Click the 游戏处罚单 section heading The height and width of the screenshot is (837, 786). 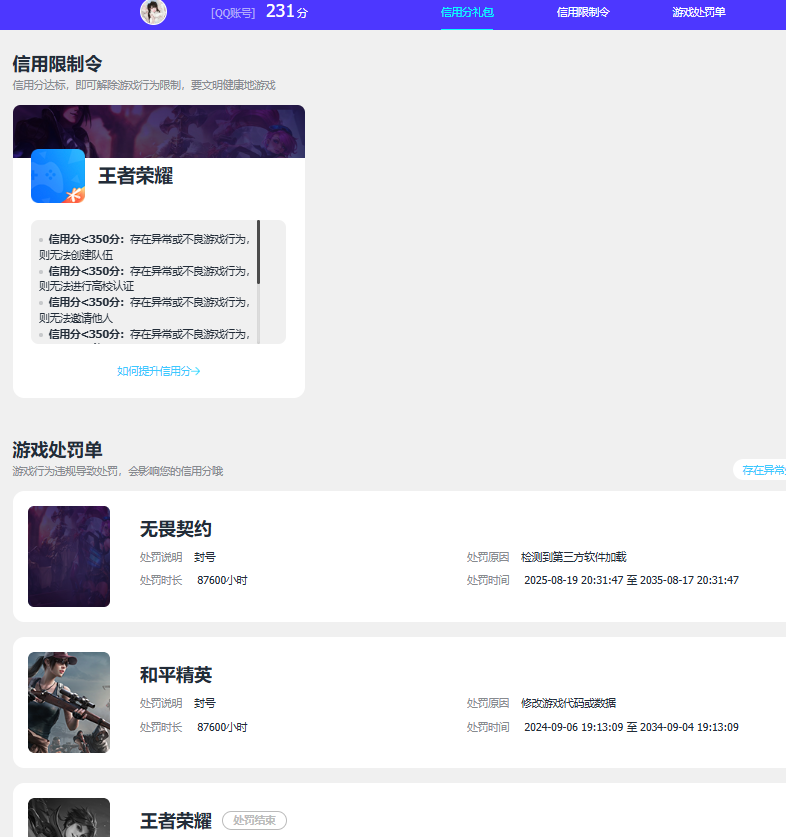(x=57, y=450)
